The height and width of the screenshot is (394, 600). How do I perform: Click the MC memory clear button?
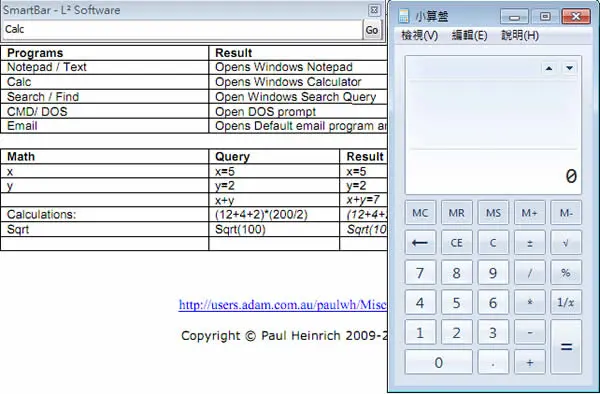(420, 213)
